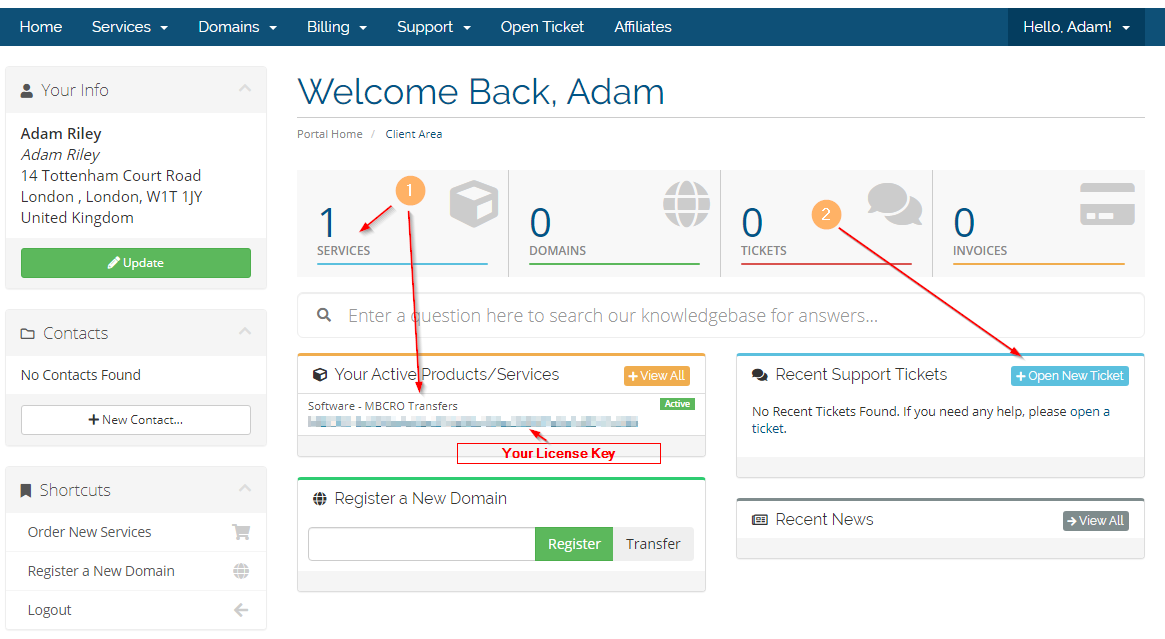This screenshot has width=1165, height=639.
Task: Click shopping cart icon beside Order New Services
Action: [x=241, y=532]
